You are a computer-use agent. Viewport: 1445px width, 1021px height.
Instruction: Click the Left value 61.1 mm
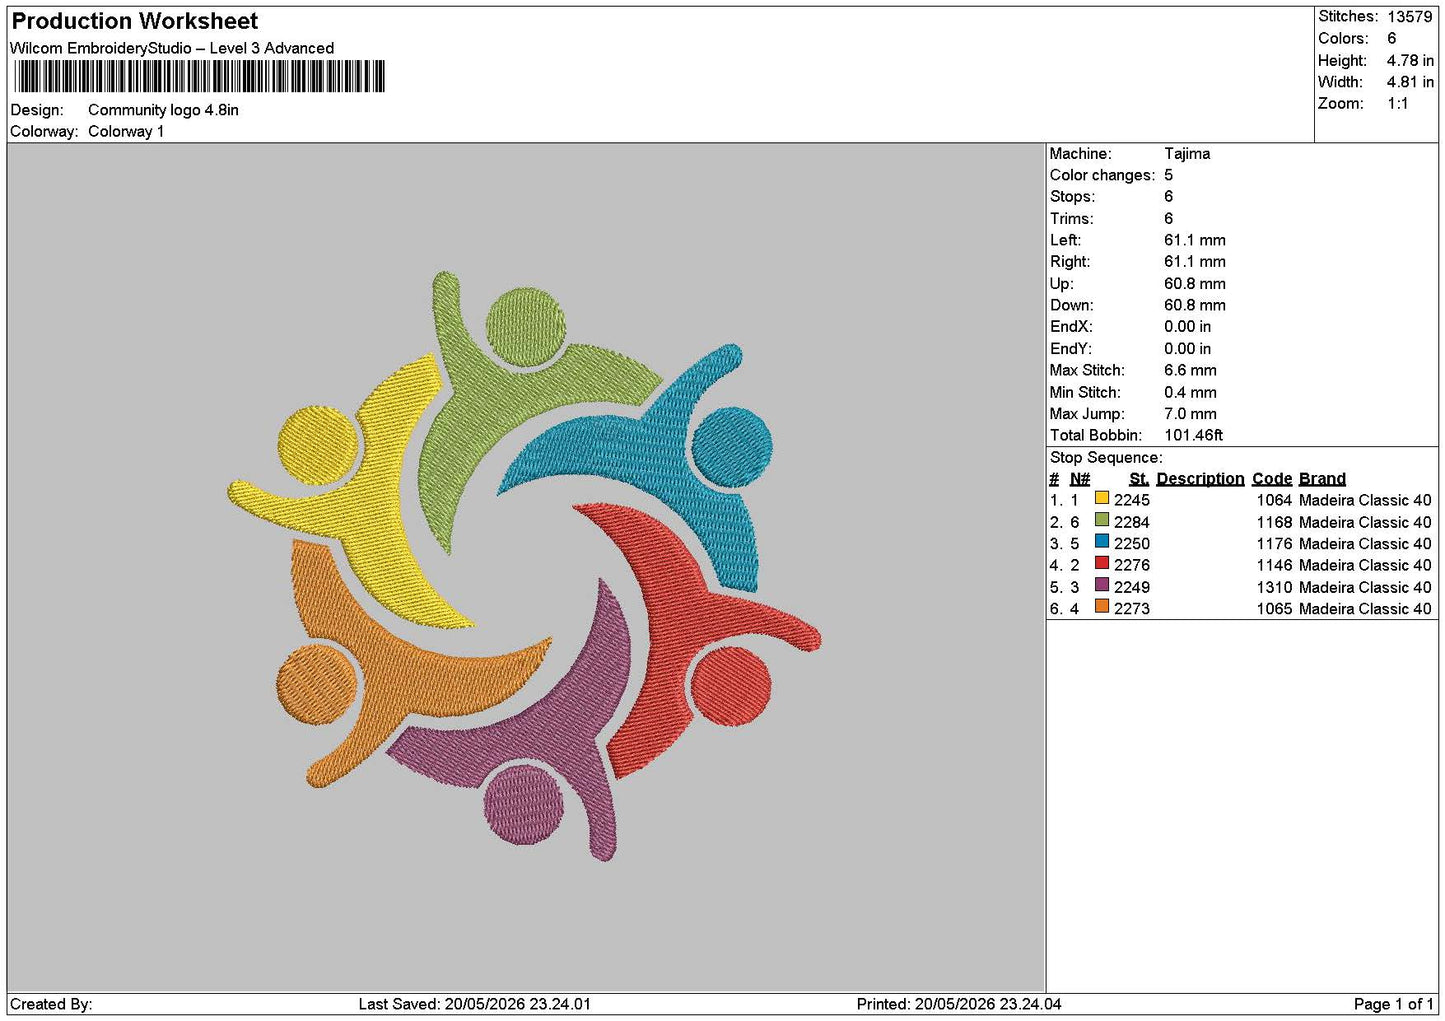point(1194,240)
